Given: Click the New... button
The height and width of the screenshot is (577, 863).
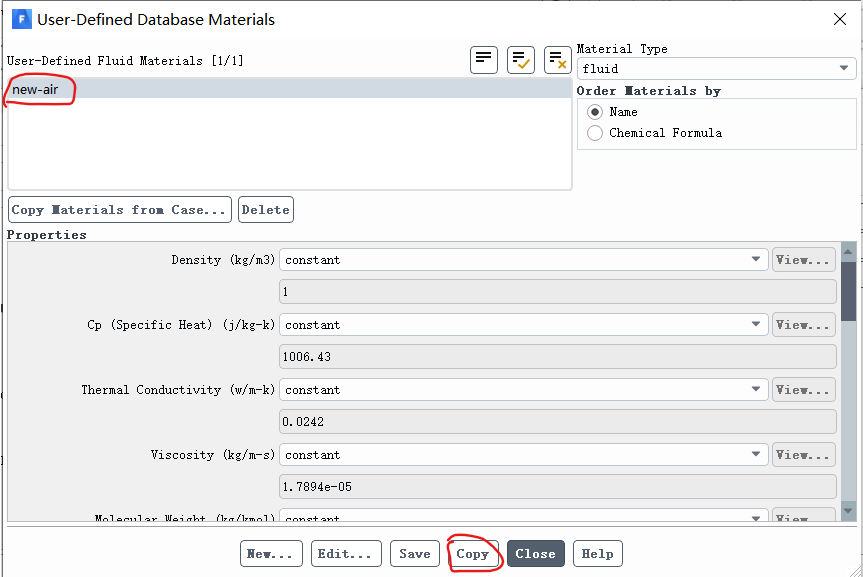Looking at the screenshot, I should 271,553.
